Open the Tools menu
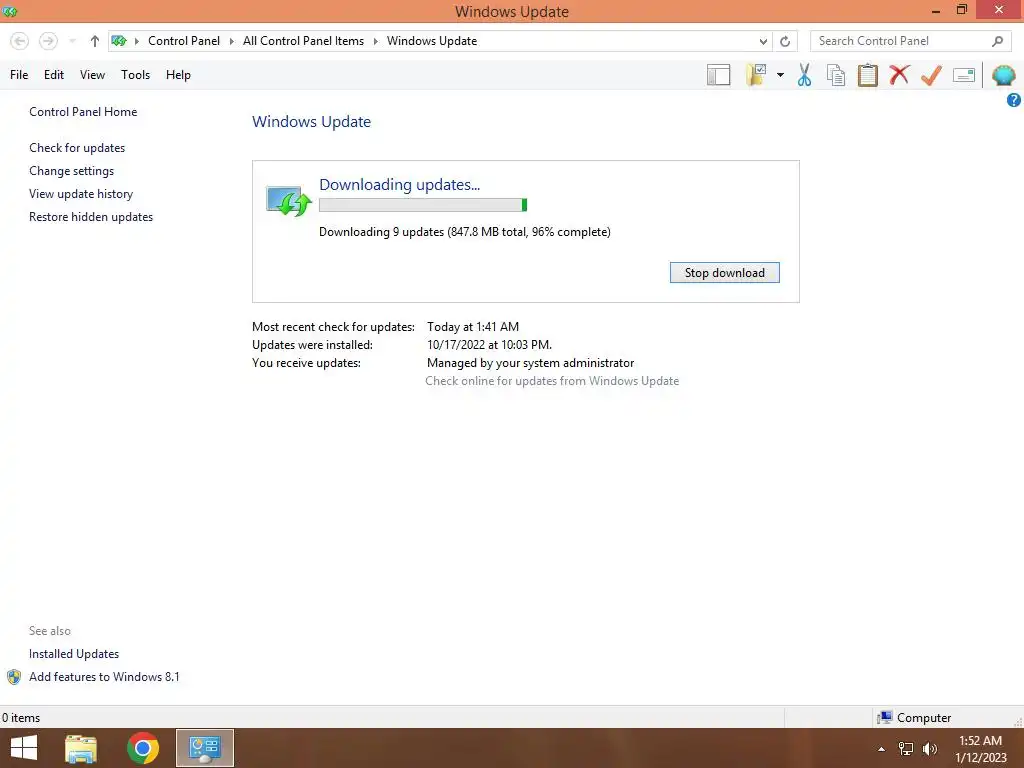1024x768 pixels. pos(135,75)
